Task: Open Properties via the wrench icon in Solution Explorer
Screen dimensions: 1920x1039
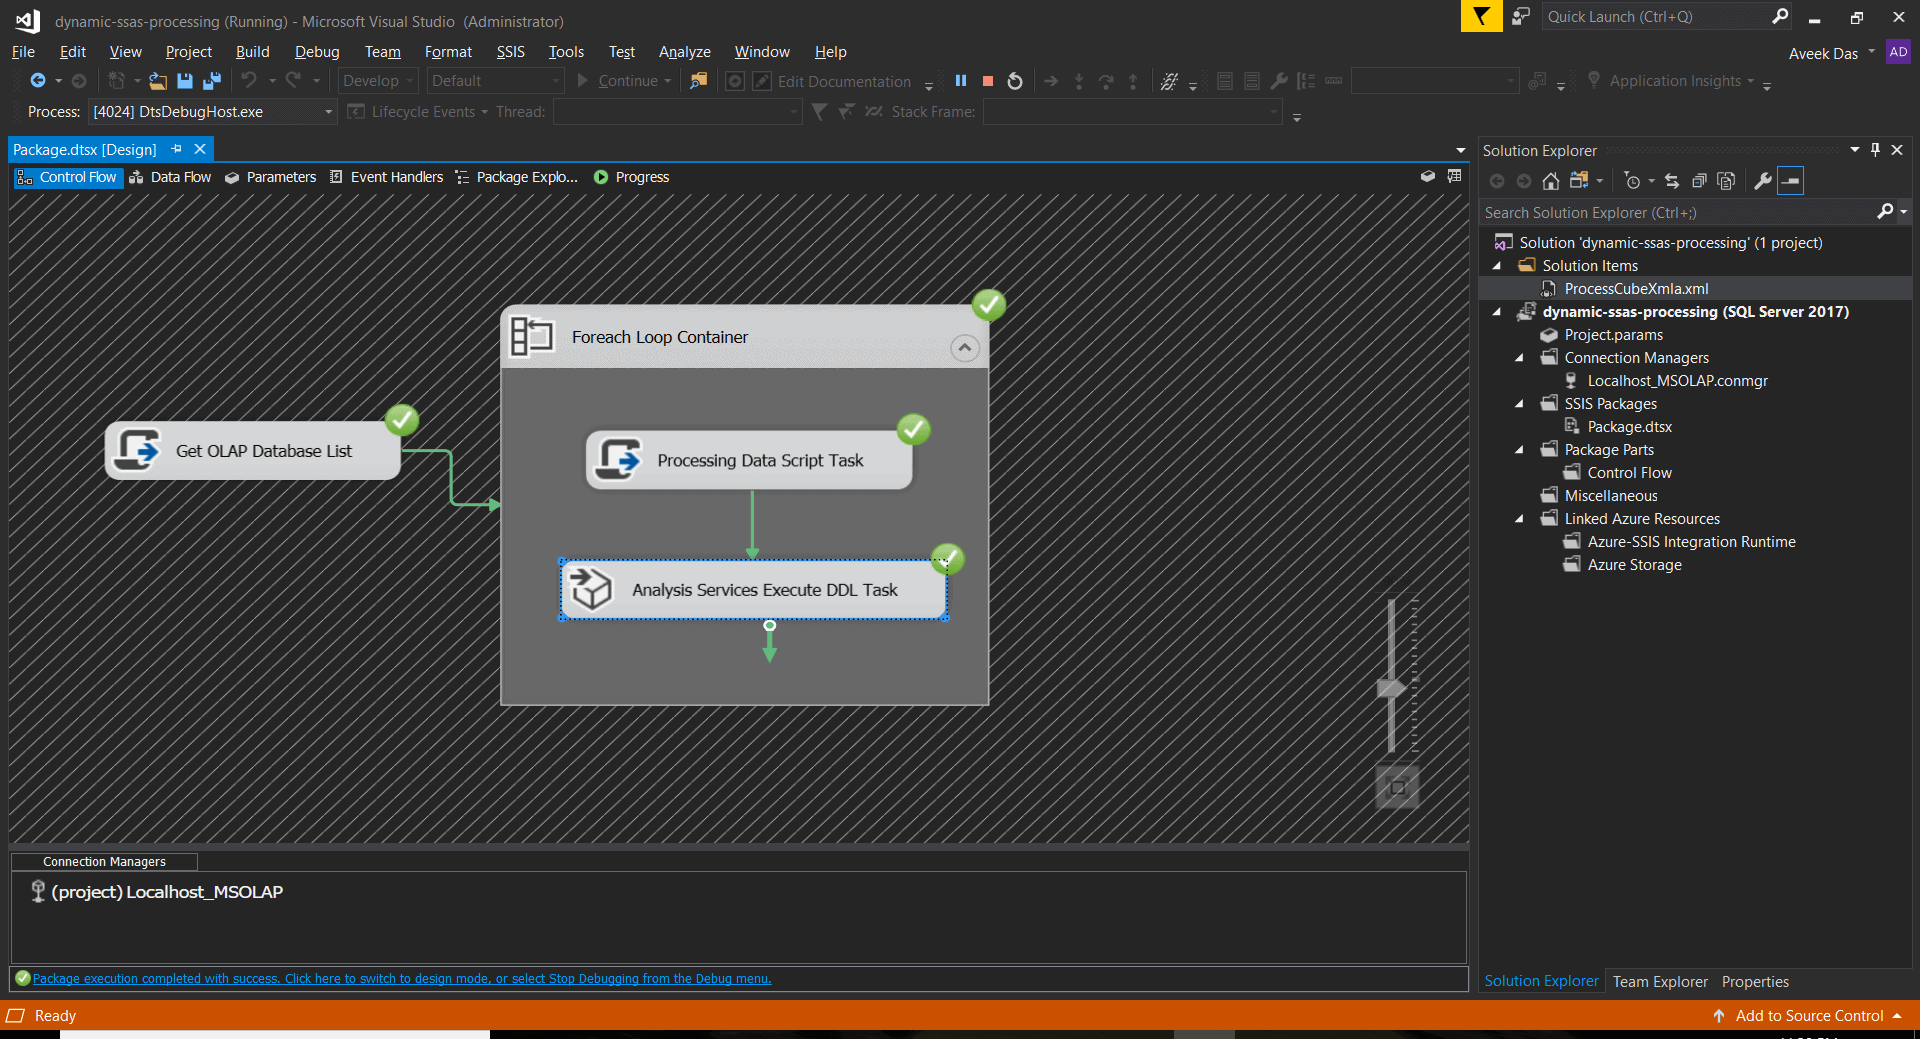Action: 1762,181
